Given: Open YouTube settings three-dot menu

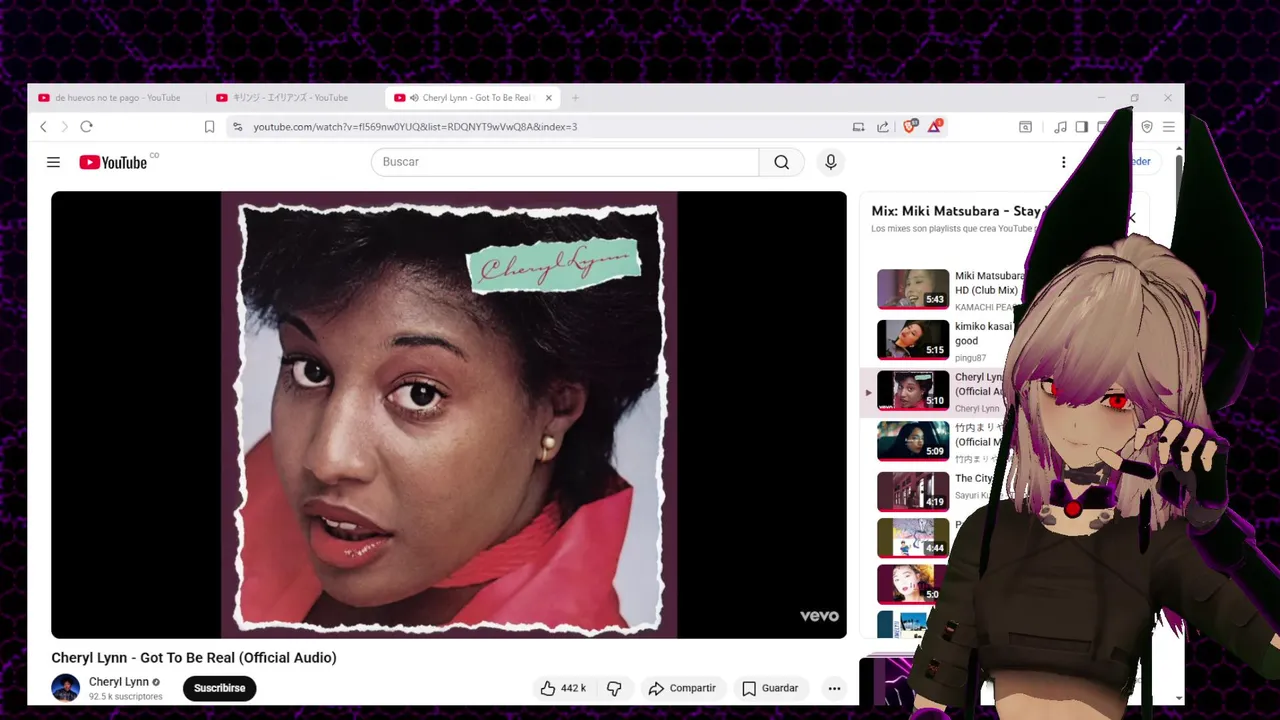Looking at the screenshot, I should coord(1064,162).
